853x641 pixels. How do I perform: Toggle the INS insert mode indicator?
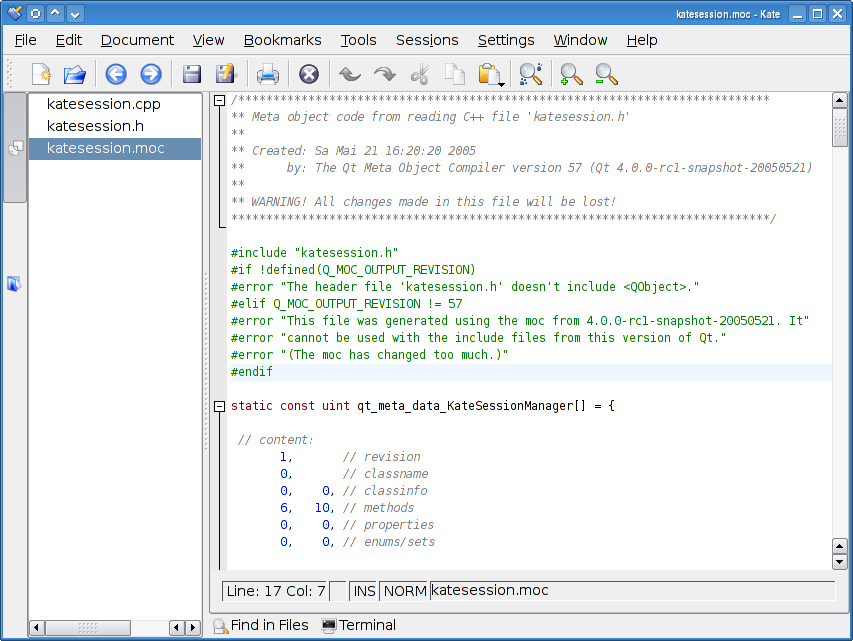click(x=364, y=591)
